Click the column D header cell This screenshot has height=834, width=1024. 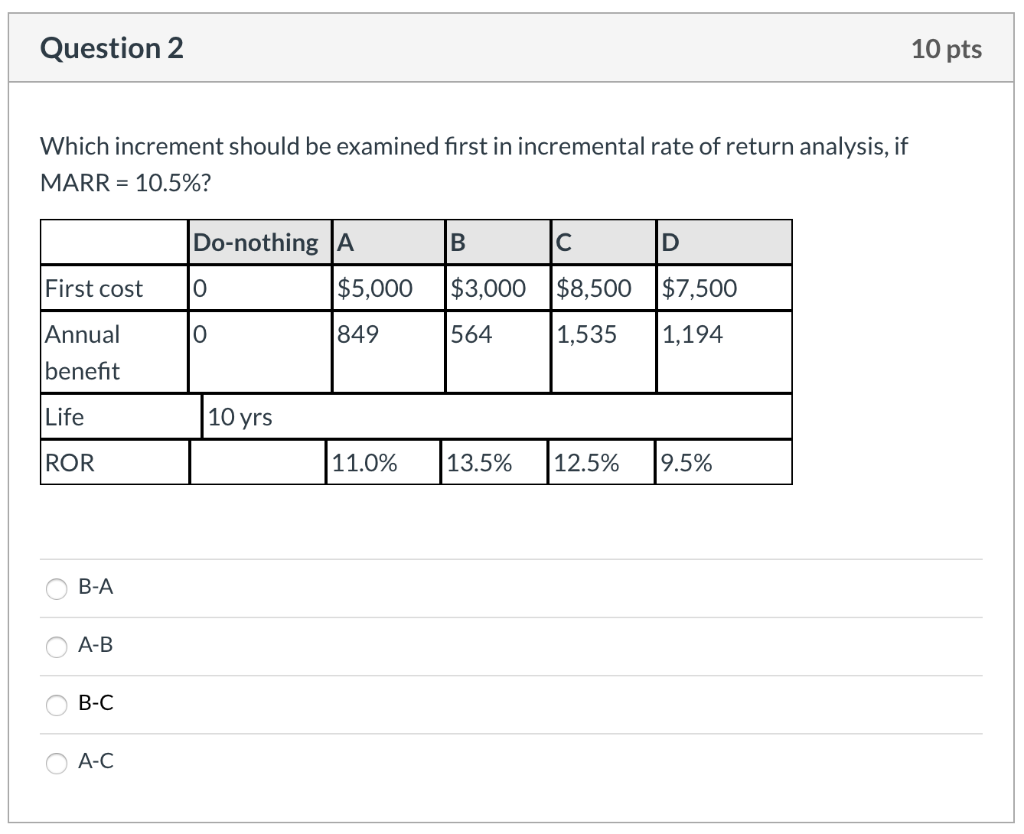724,242
